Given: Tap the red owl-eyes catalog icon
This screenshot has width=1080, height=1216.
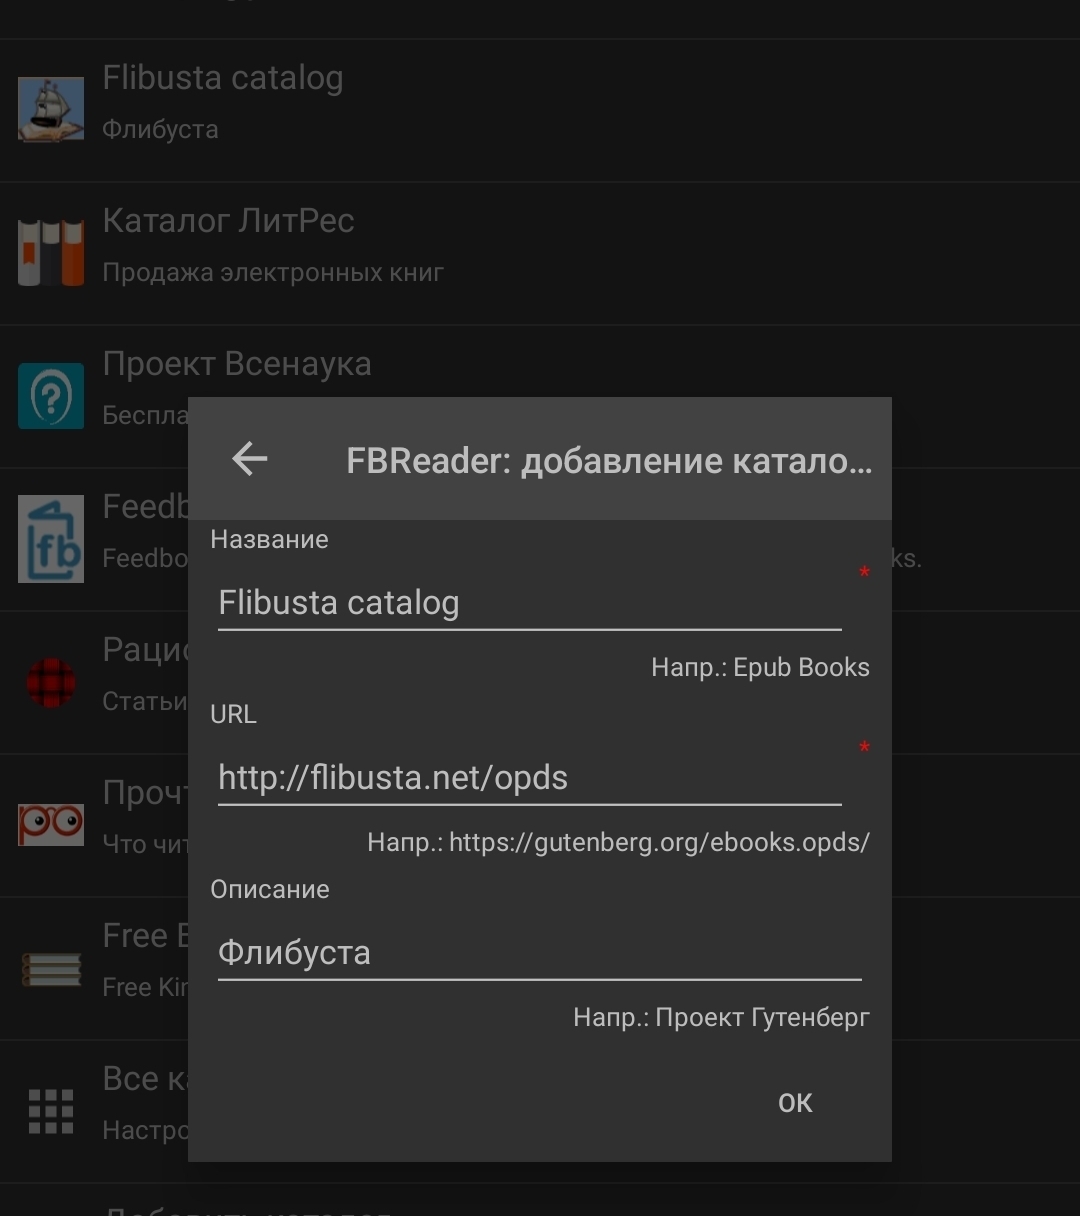Looking at the screenshot, I should [51, 824].
